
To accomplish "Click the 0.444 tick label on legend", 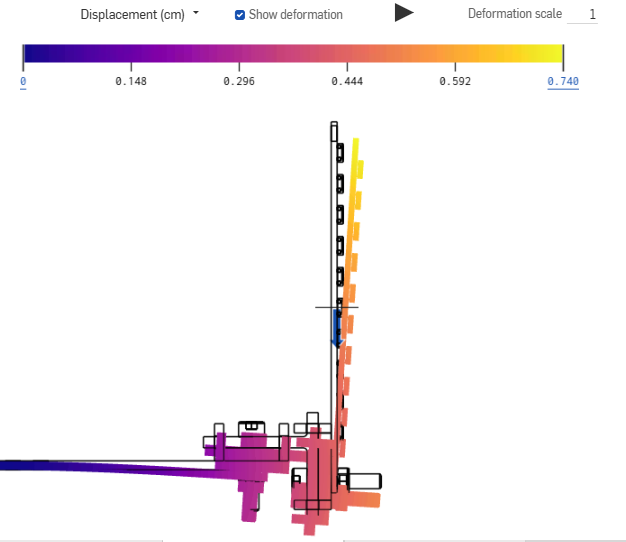I will pyautogui.click(x=347, y=81).
